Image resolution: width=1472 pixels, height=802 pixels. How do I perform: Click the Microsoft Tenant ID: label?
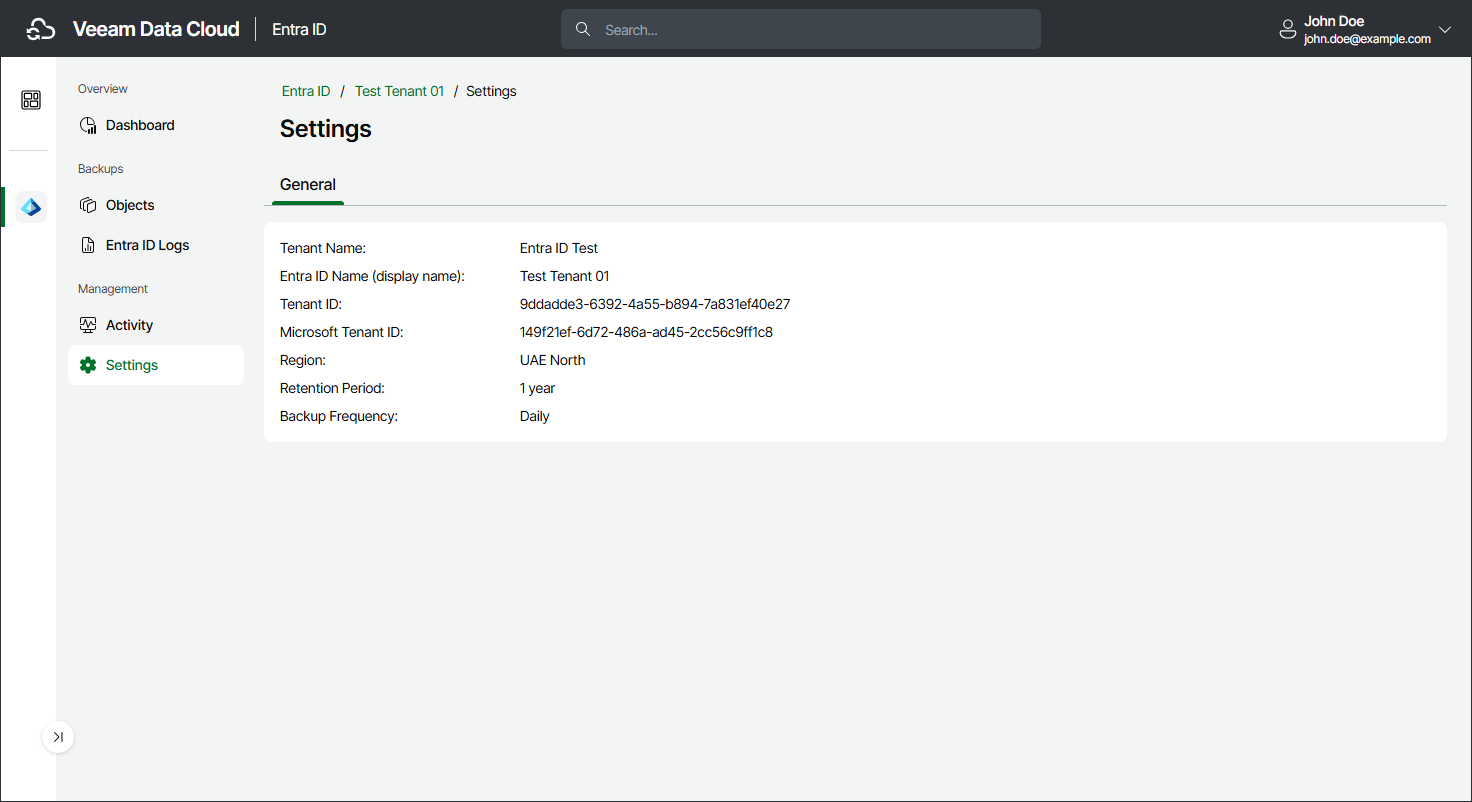pyautogui.click(x=342, y=332)
